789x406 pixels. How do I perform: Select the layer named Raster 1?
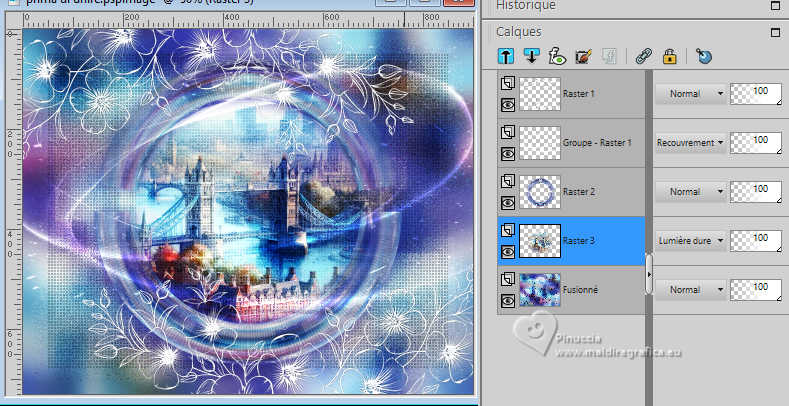click(579, 94)
